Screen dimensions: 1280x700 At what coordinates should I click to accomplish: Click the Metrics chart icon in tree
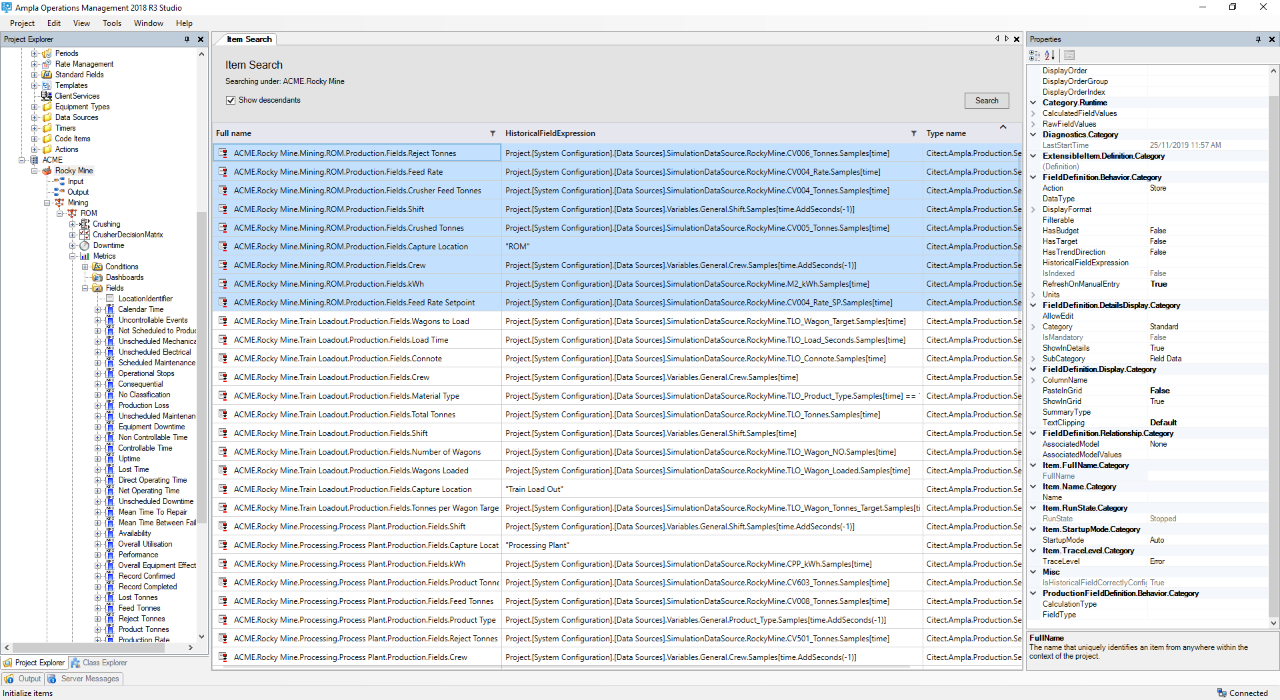click(x=84, y=256)
